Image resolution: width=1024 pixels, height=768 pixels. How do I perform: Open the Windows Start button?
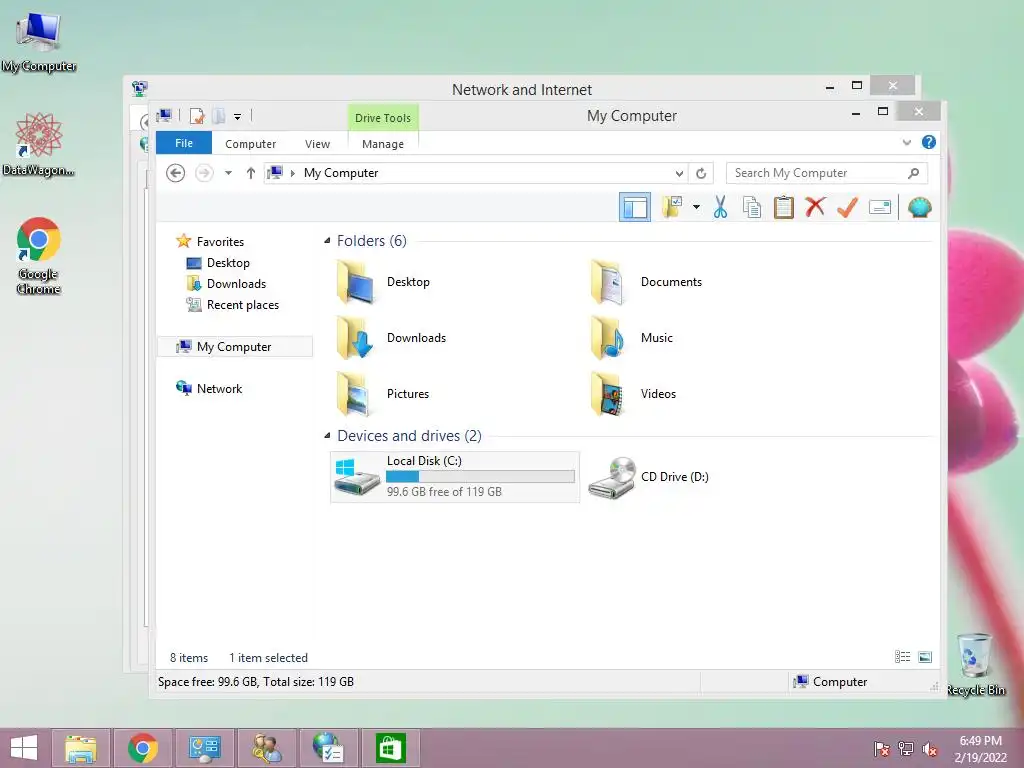click(24, 748)
